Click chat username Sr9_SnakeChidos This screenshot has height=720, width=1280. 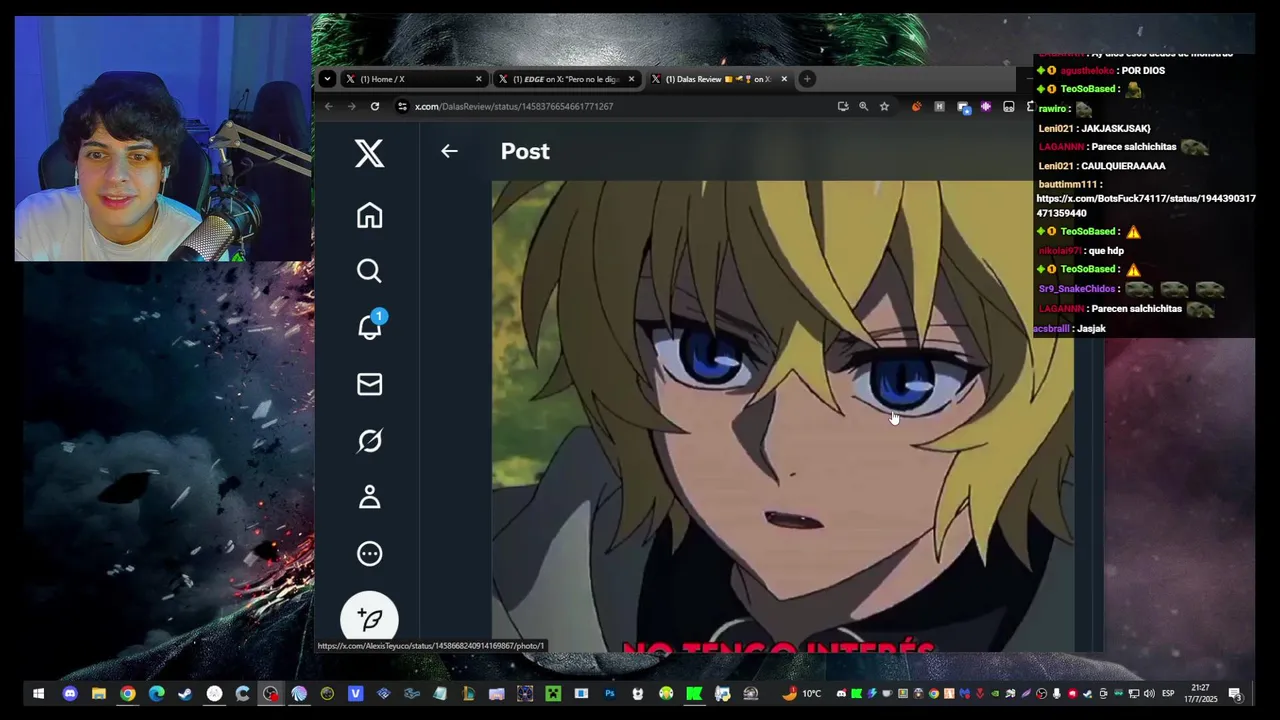1076,289
